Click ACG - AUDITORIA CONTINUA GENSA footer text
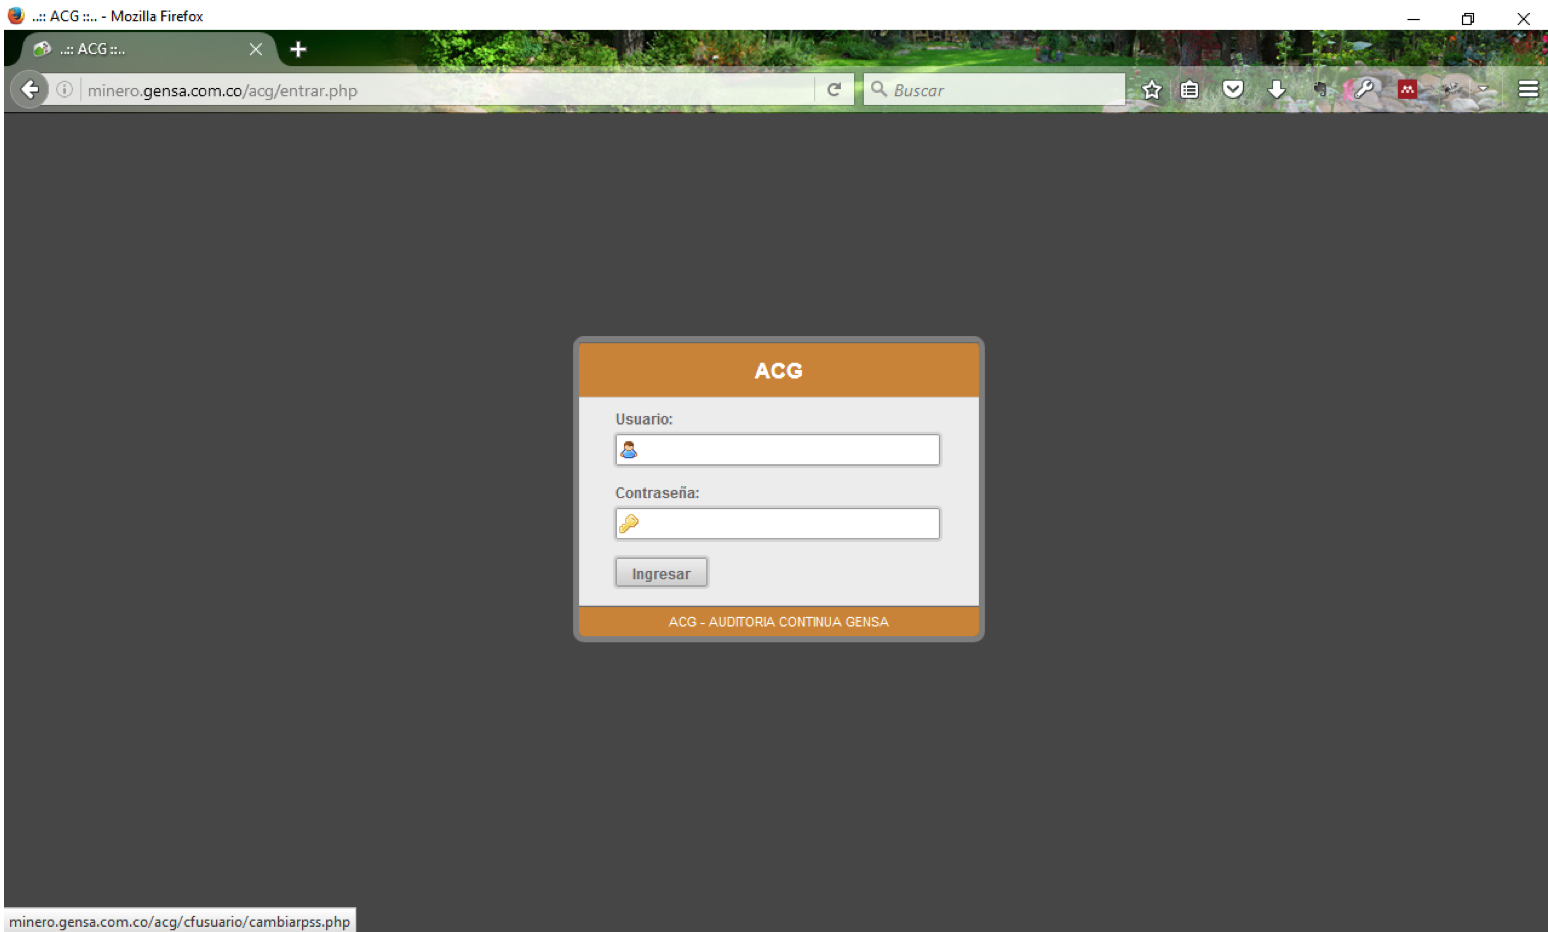 pyautogui.click(x=778, y=622)
